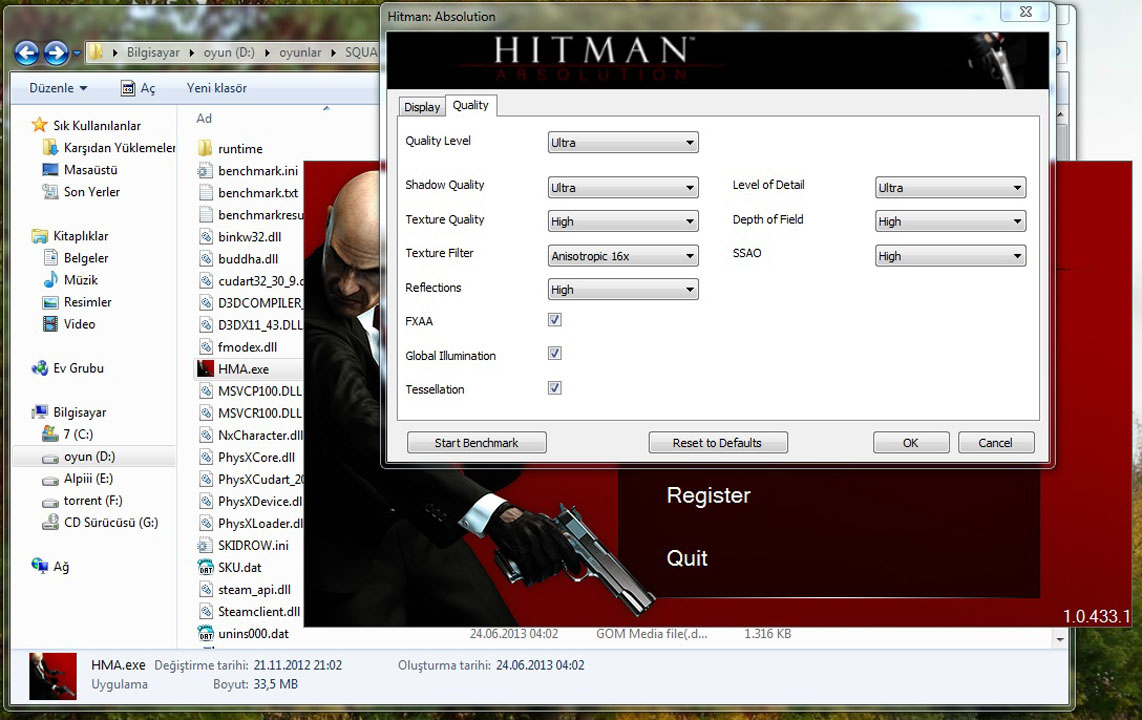Select Alpiii (E:) drive icon
The height and width of the screenshot is (720, 1142).
click(50, 480)
